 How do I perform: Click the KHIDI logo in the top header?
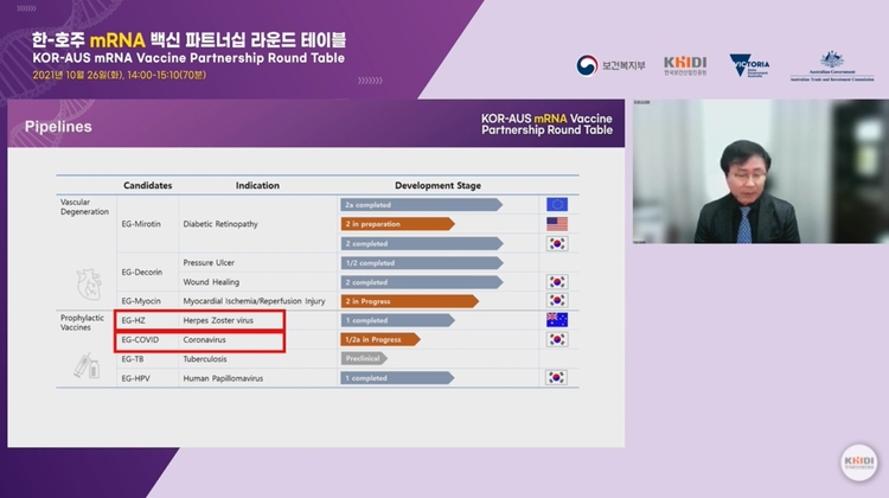tap(685, 65)
